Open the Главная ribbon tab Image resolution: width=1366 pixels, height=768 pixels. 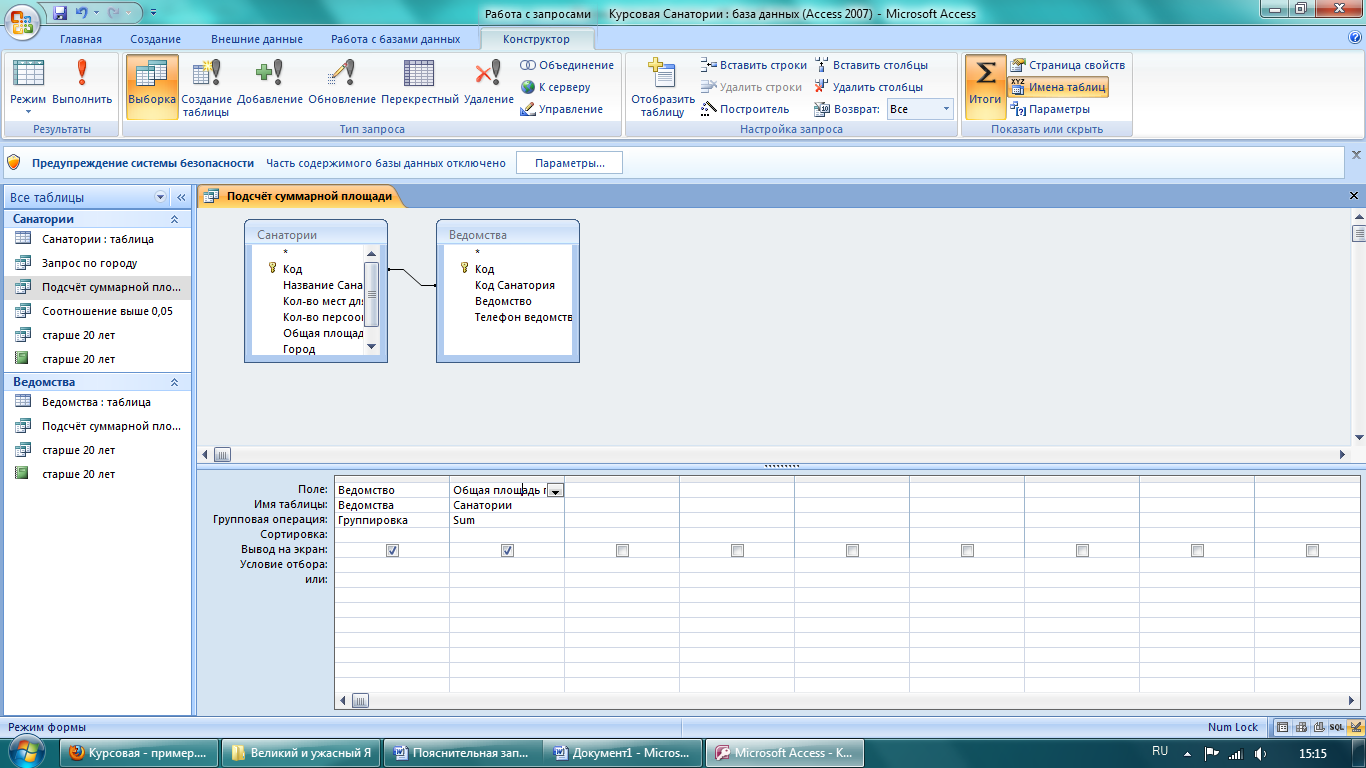pos(81,39)
